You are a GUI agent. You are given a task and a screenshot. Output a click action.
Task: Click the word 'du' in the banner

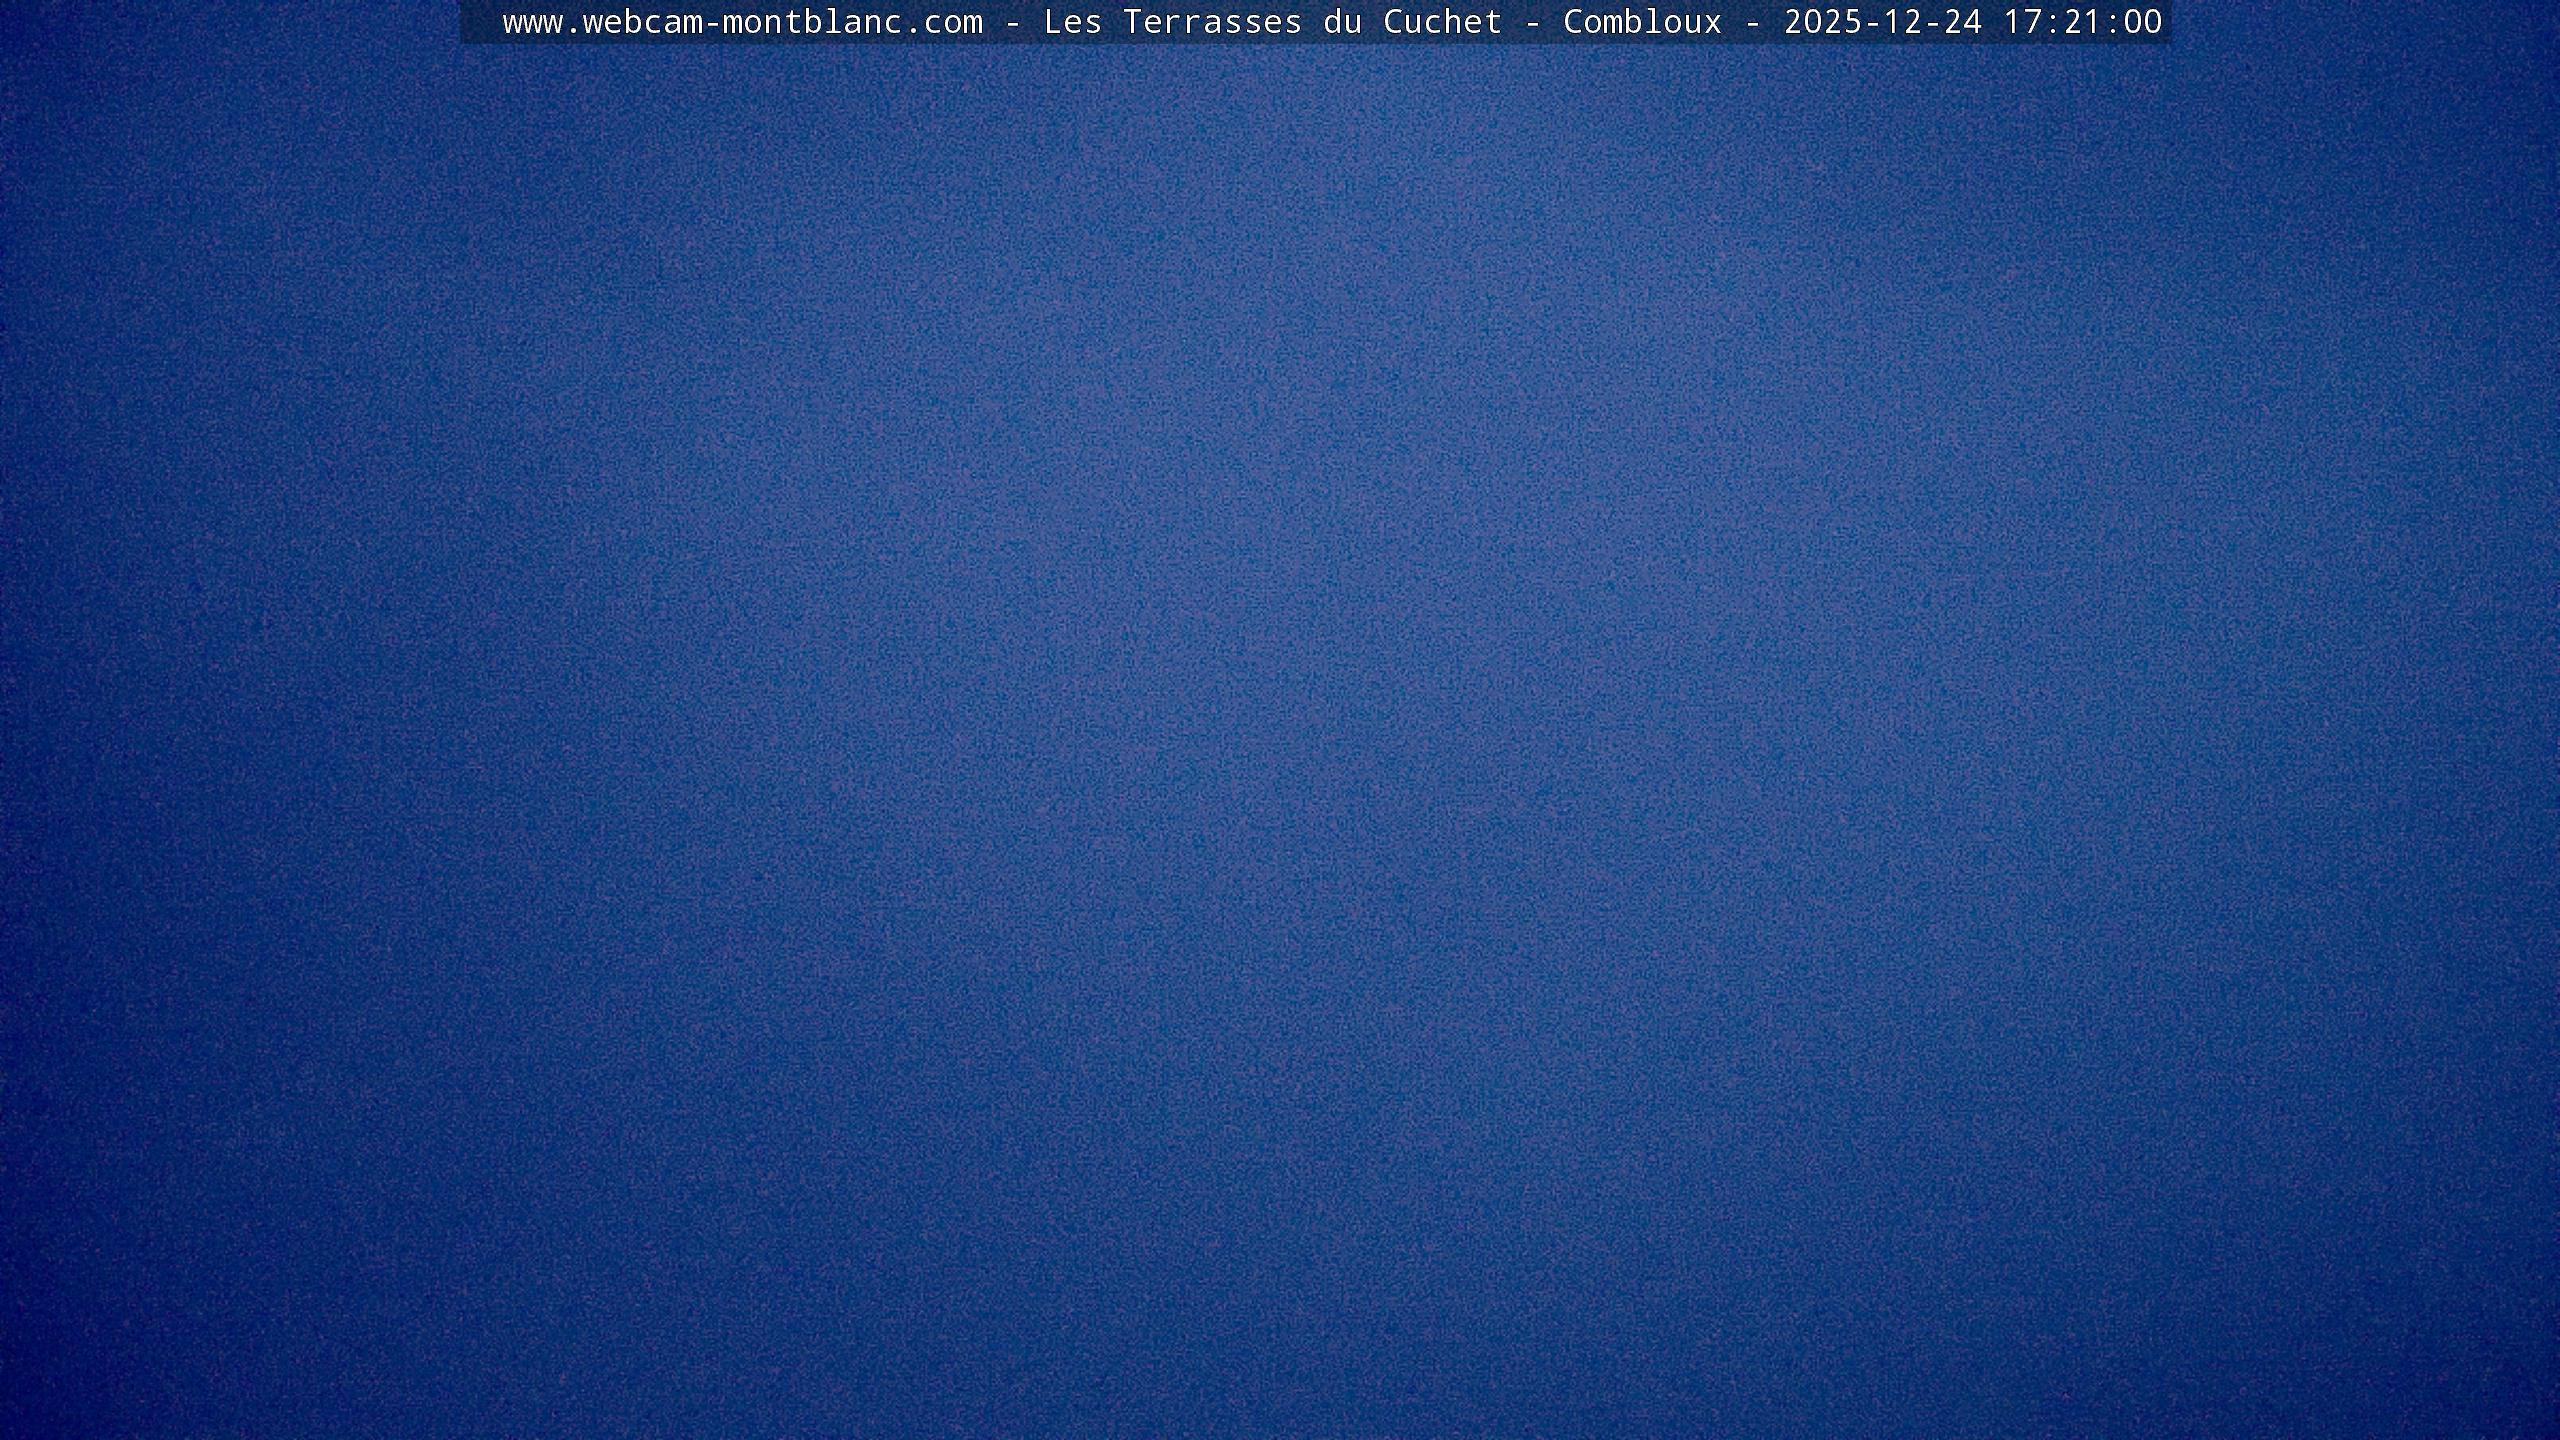pos(1342,22)
